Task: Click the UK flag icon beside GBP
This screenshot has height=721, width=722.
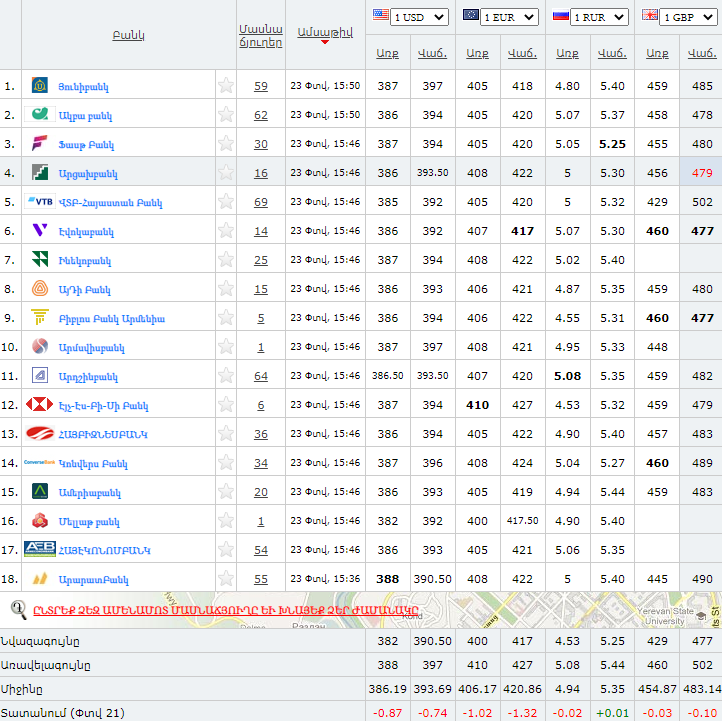Action: [x=650, y=15]
